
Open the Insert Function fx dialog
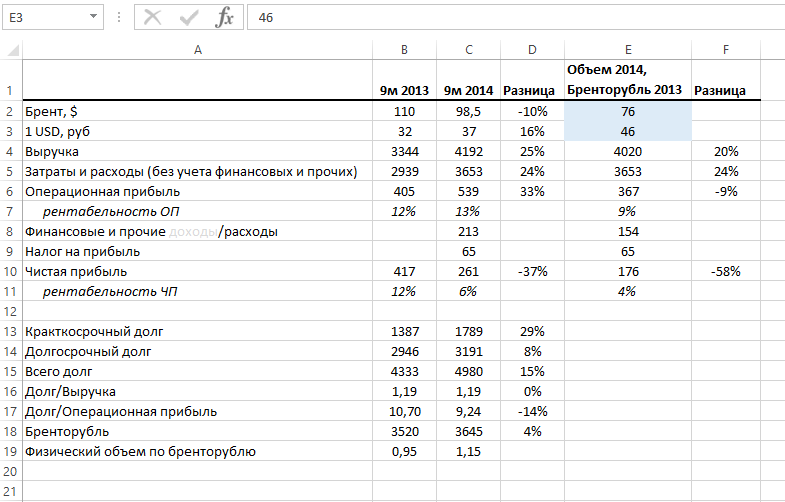pyautogui.click(x=224, y=18)
